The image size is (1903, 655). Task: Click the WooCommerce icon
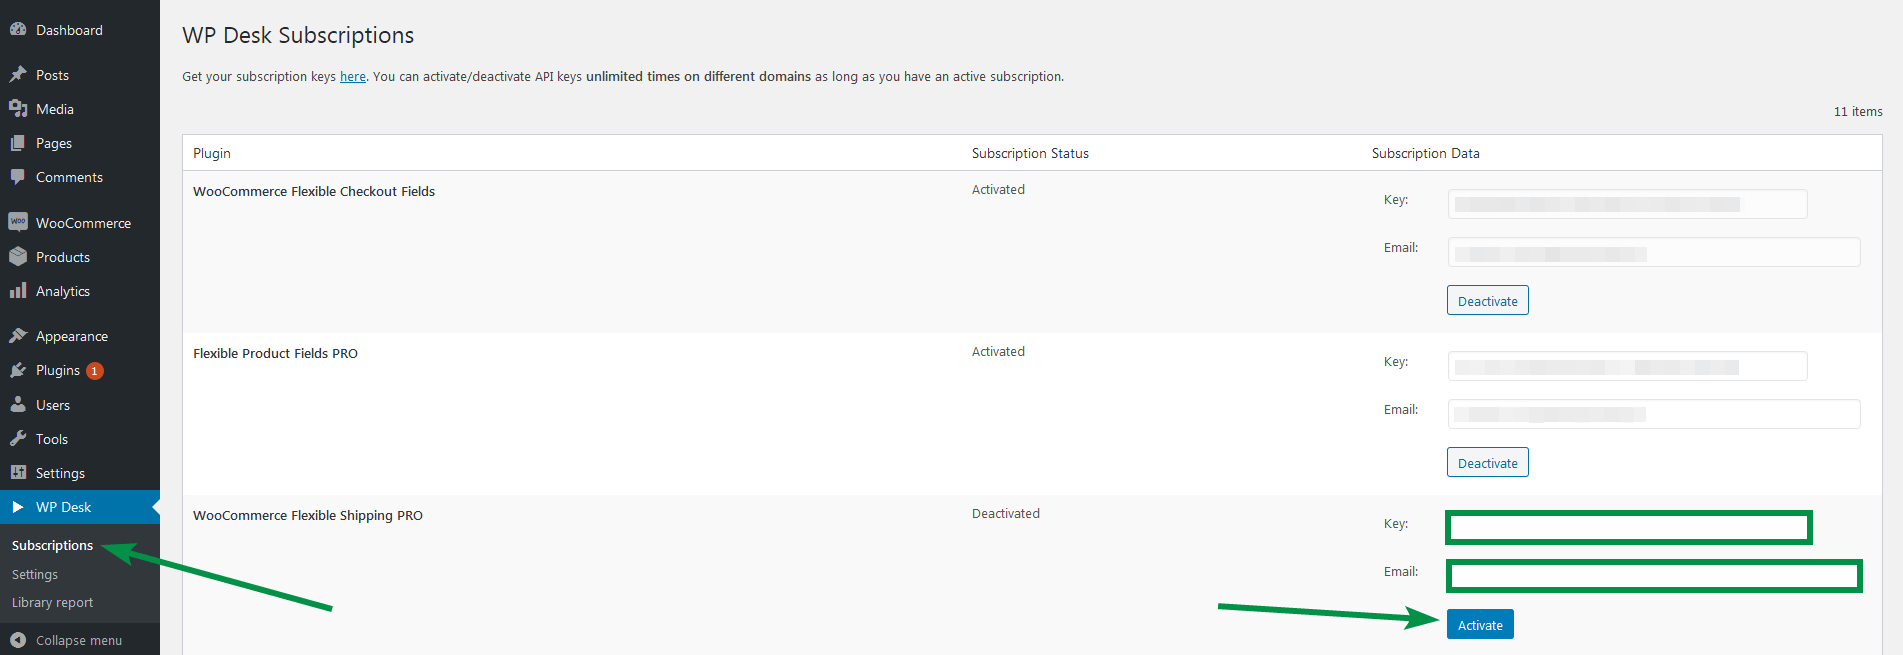(x=18, y=222)
